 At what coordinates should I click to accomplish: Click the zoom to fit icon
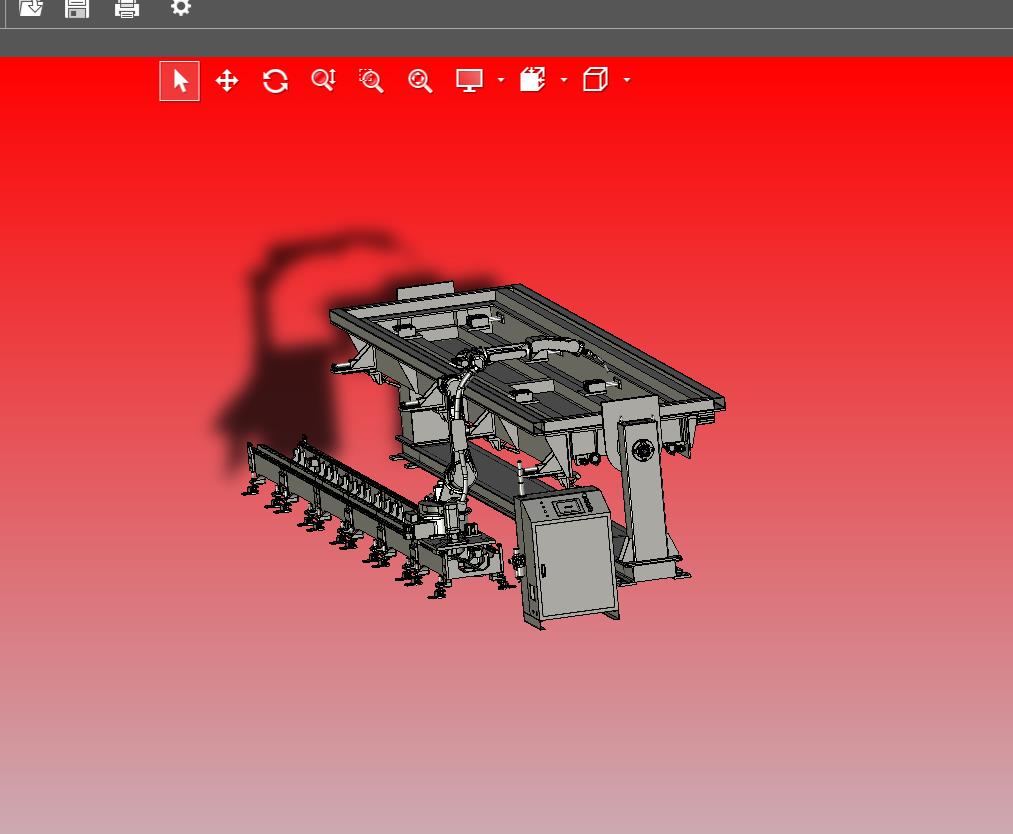coord(420,81)
